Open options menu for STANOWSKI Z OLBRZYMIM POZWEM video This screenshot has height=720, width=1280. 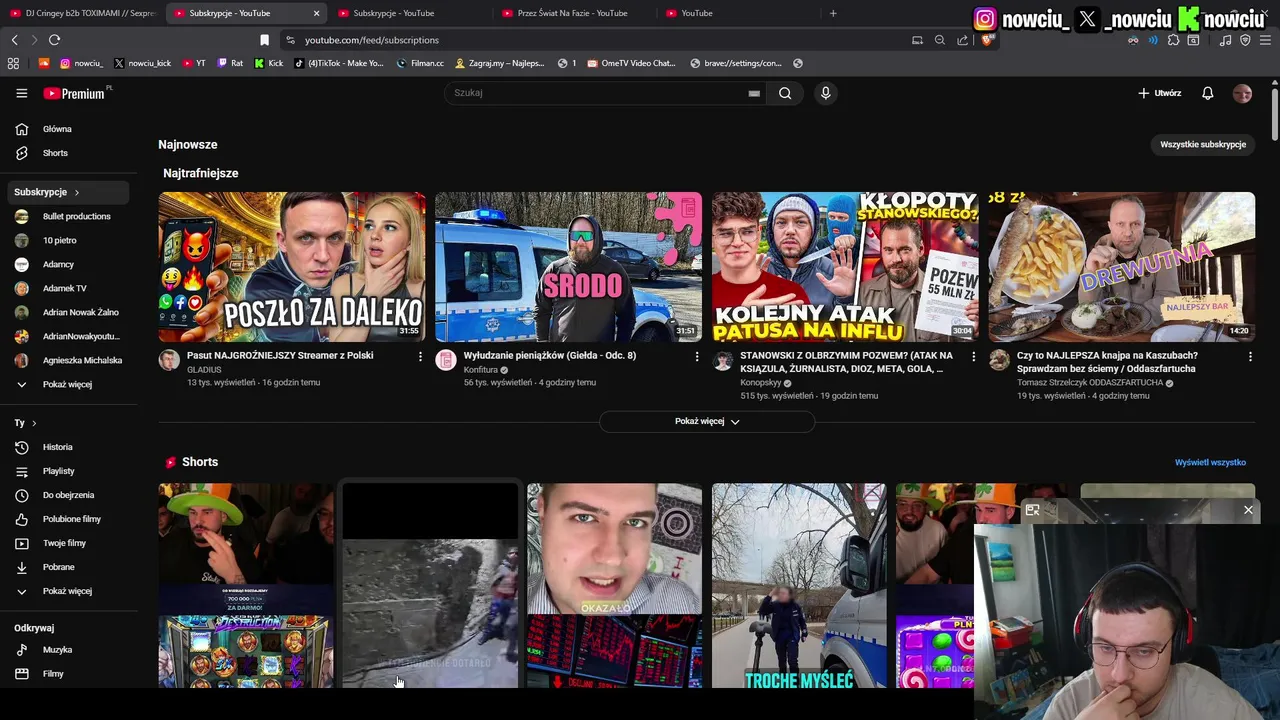tap(973, 356)
